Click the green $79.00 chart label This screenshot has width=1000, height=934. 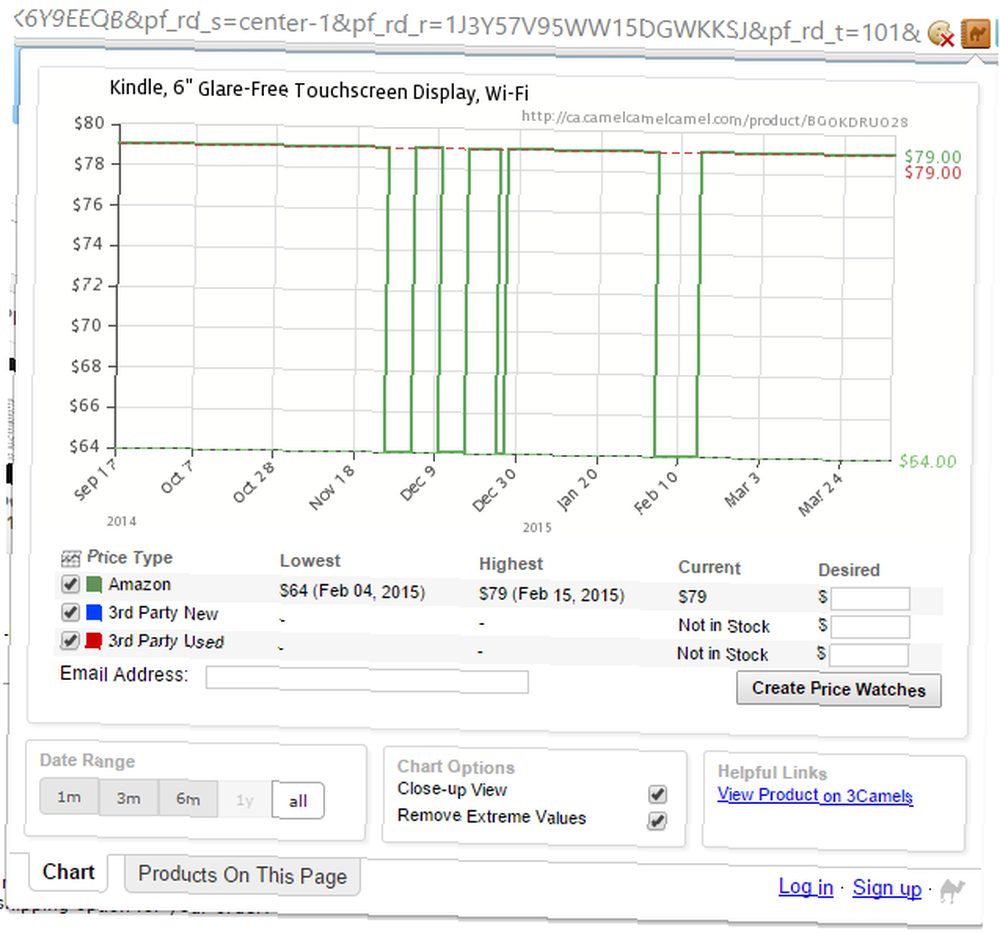coord(932,157)
